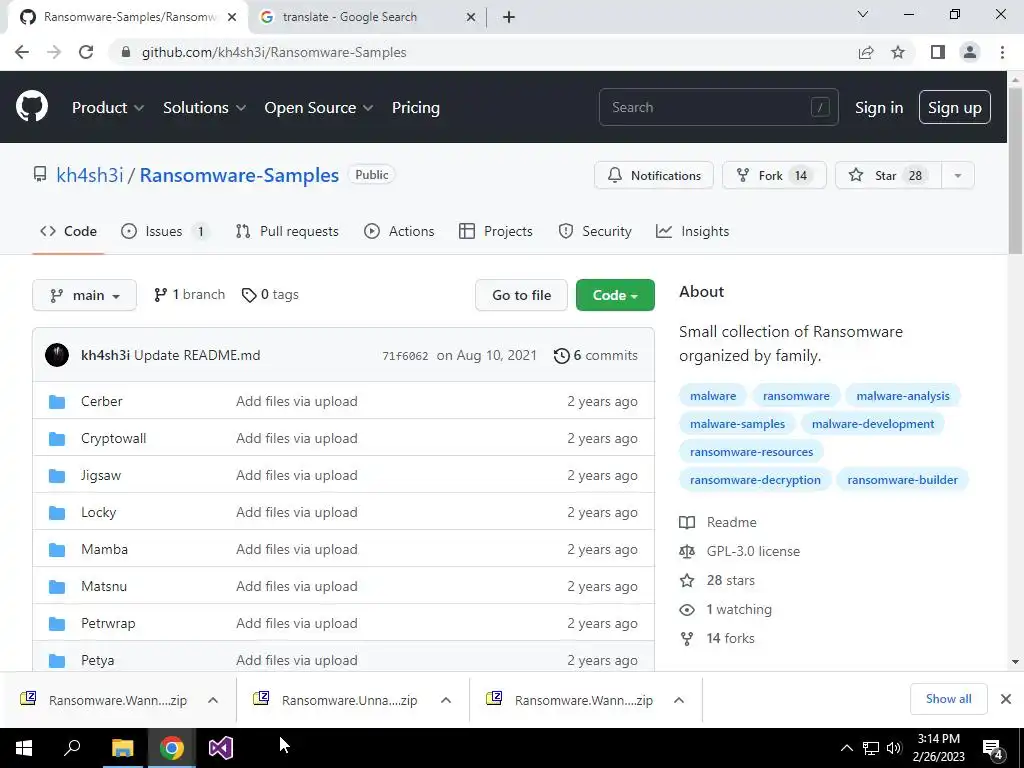Click the Mamba folder icon

[x=57, y=549]
